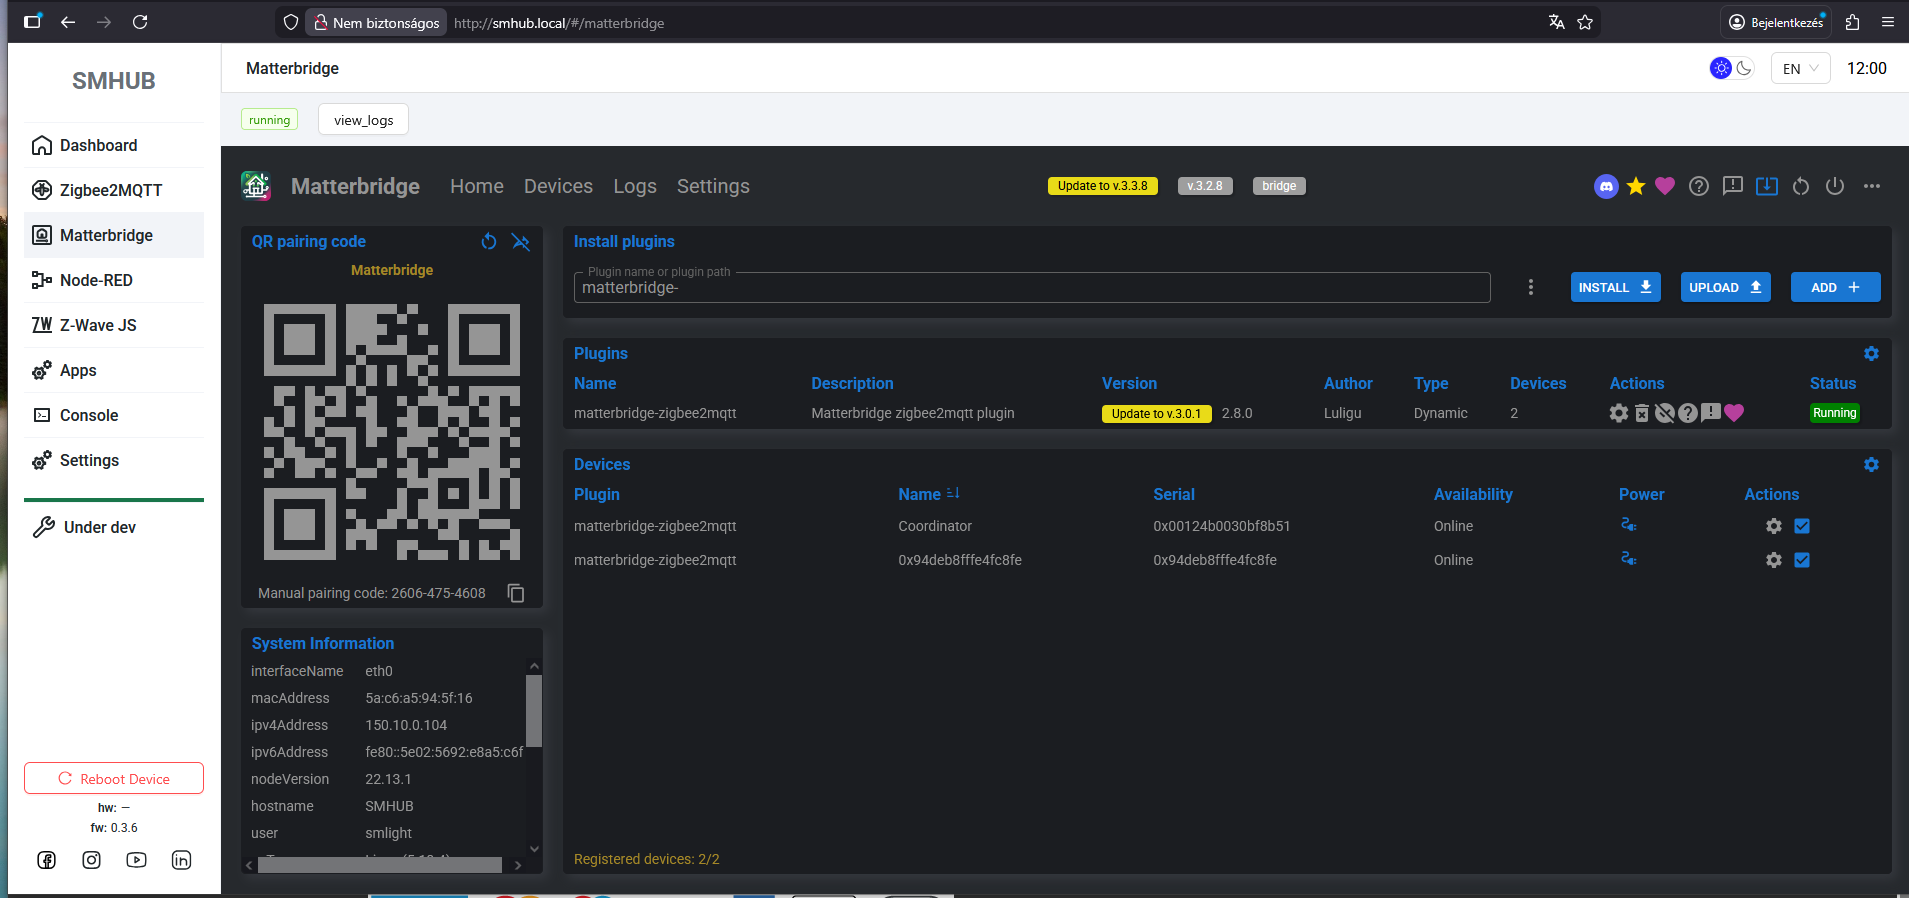
Task: Bookmark this page with browser star icon
Action: click(x=1585, y=22)
